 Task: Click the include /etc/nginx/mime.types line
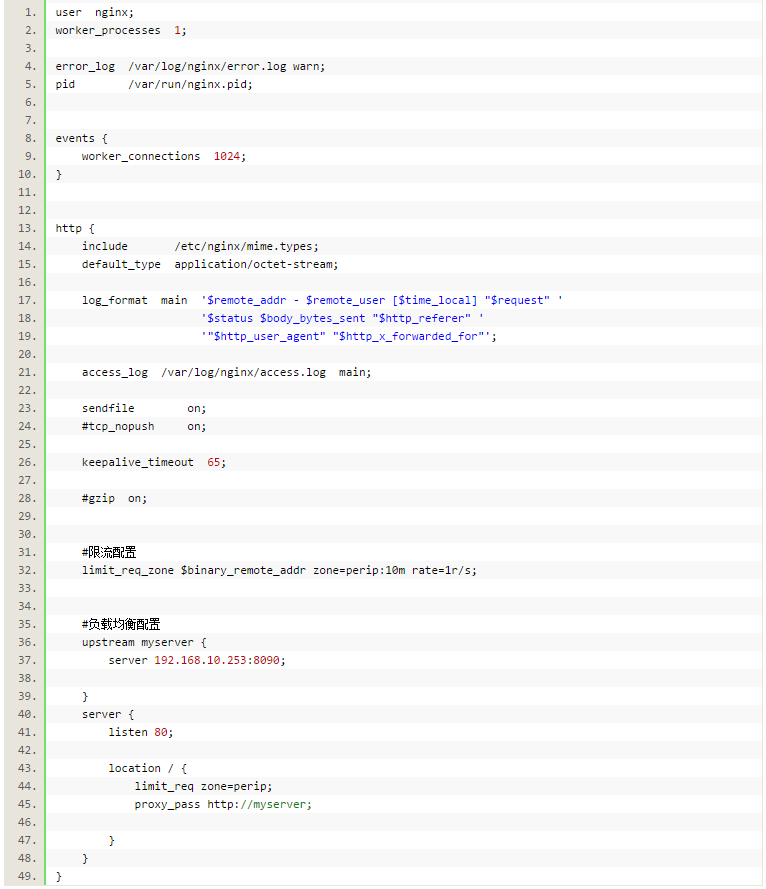point(200,247)
